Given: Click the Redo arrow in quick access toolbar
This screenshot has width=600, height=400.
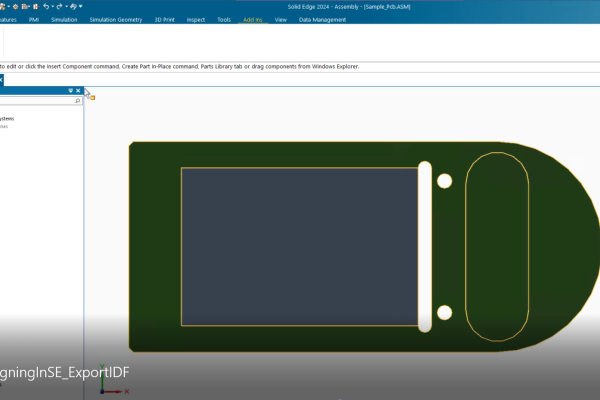Looking at the screenshot, I should pos(60,6).
